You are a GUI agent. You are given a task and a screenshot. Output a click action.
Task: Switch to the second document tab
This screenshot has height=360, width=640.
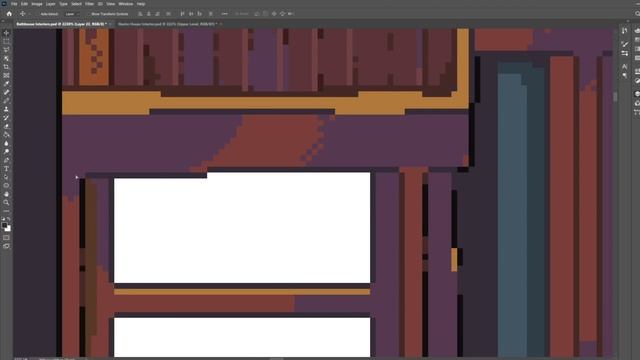tap(167, 24)
